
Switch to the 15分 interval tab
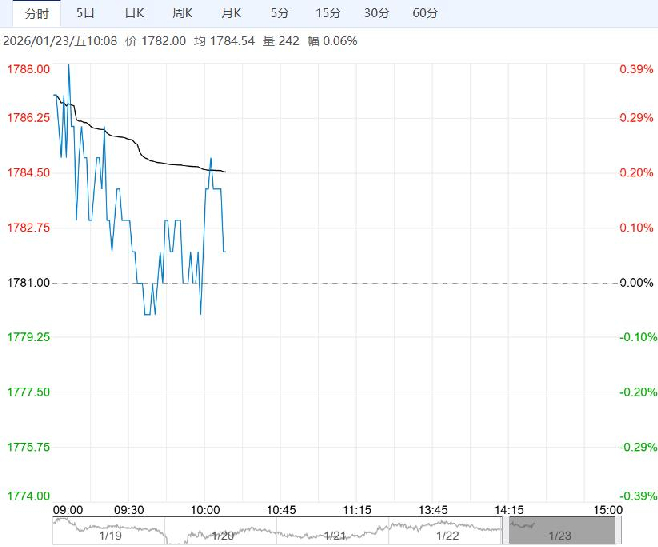[x=327, y=13]
